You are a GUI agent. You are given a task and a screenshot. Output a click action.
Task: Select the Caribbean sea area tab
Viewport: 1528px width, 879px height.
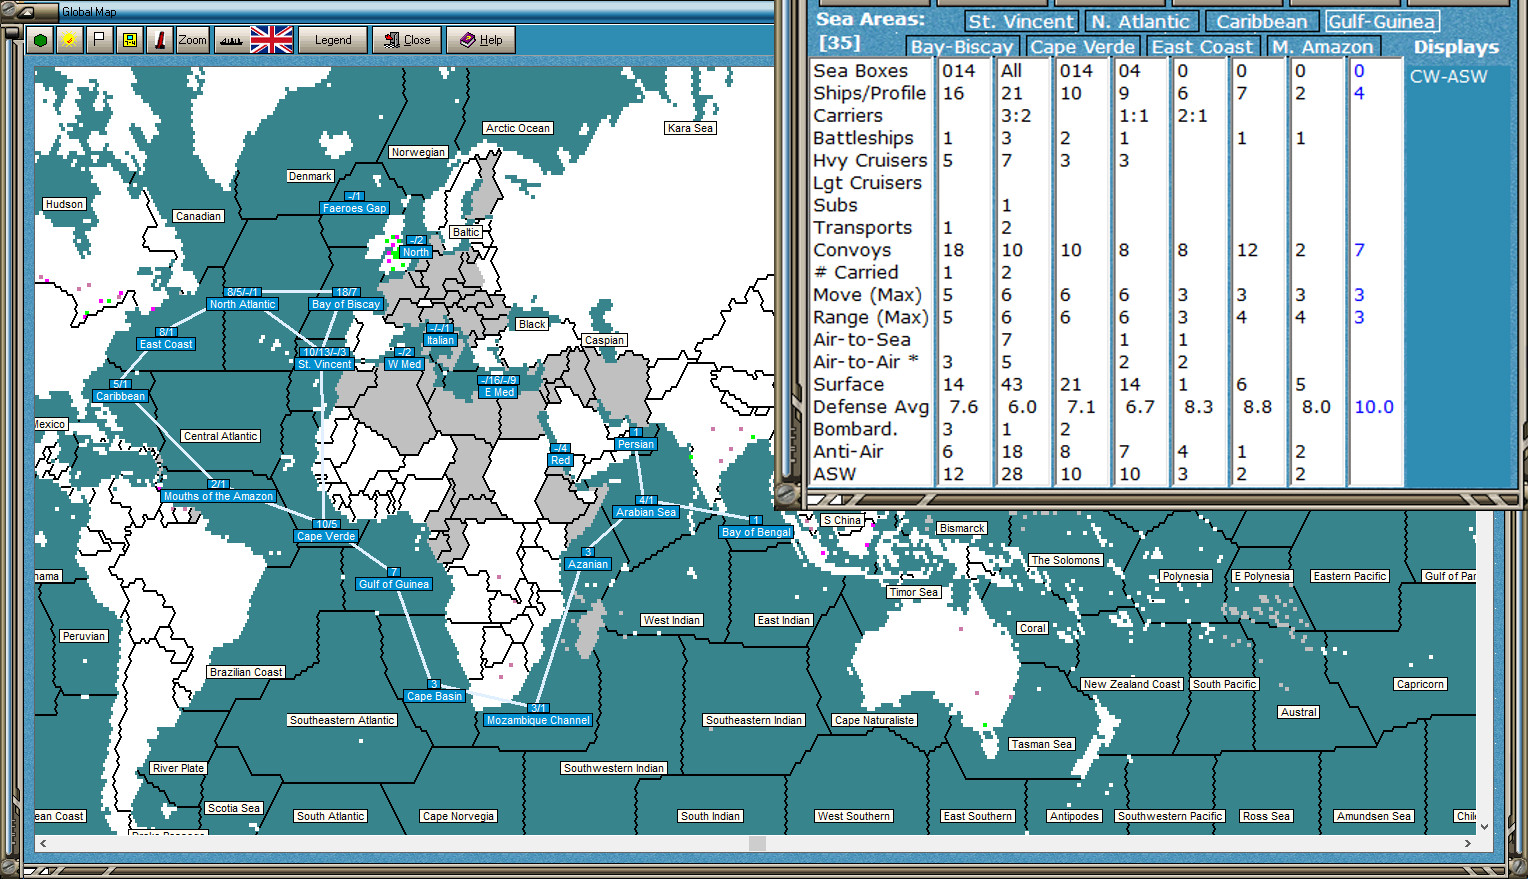(1261, 21)
